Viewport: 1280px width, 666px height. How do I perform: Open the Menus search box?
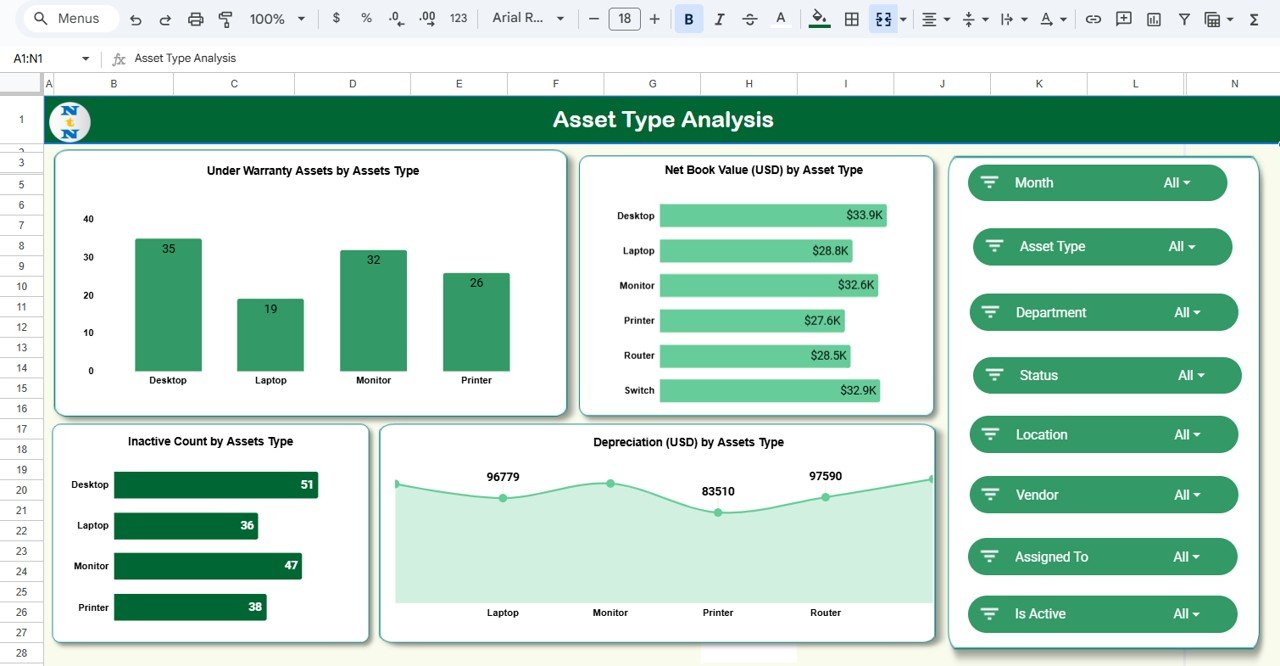[x=68, y=18]
